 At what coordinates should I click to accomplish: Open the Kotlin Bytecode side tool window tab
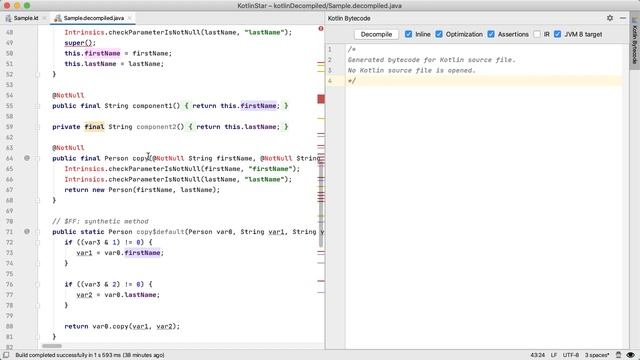pos(635,41)
